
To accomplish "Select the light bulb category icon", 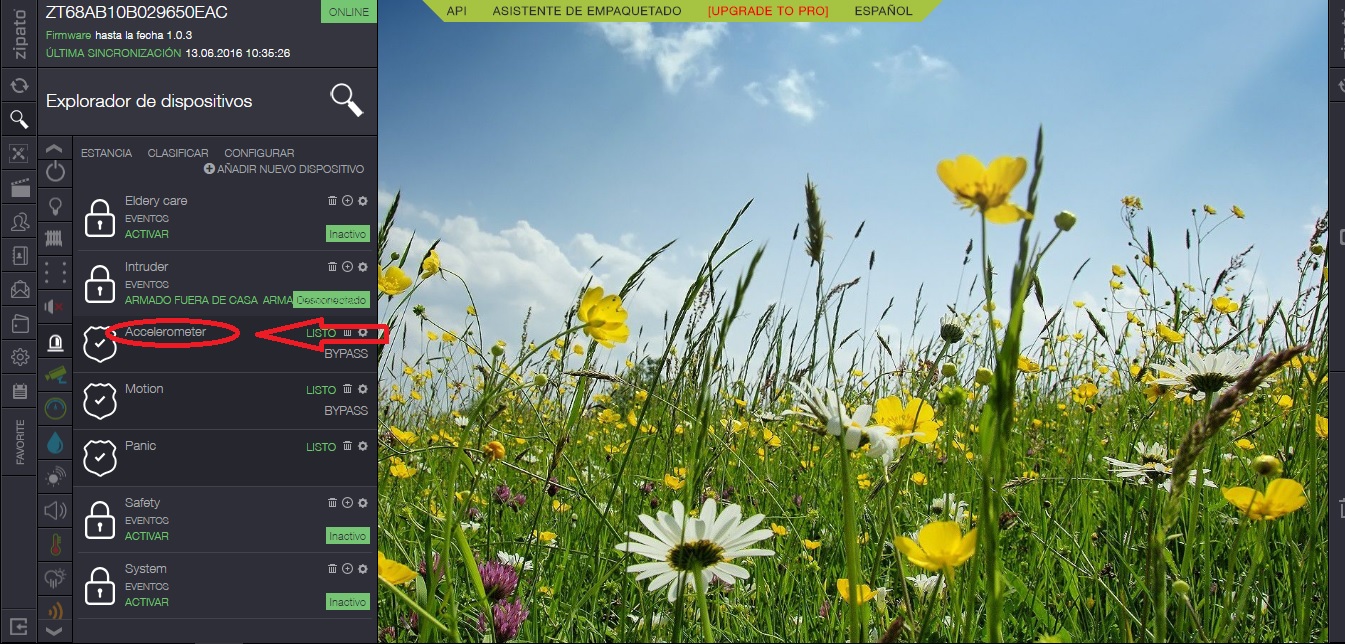I will pos(55,205).
